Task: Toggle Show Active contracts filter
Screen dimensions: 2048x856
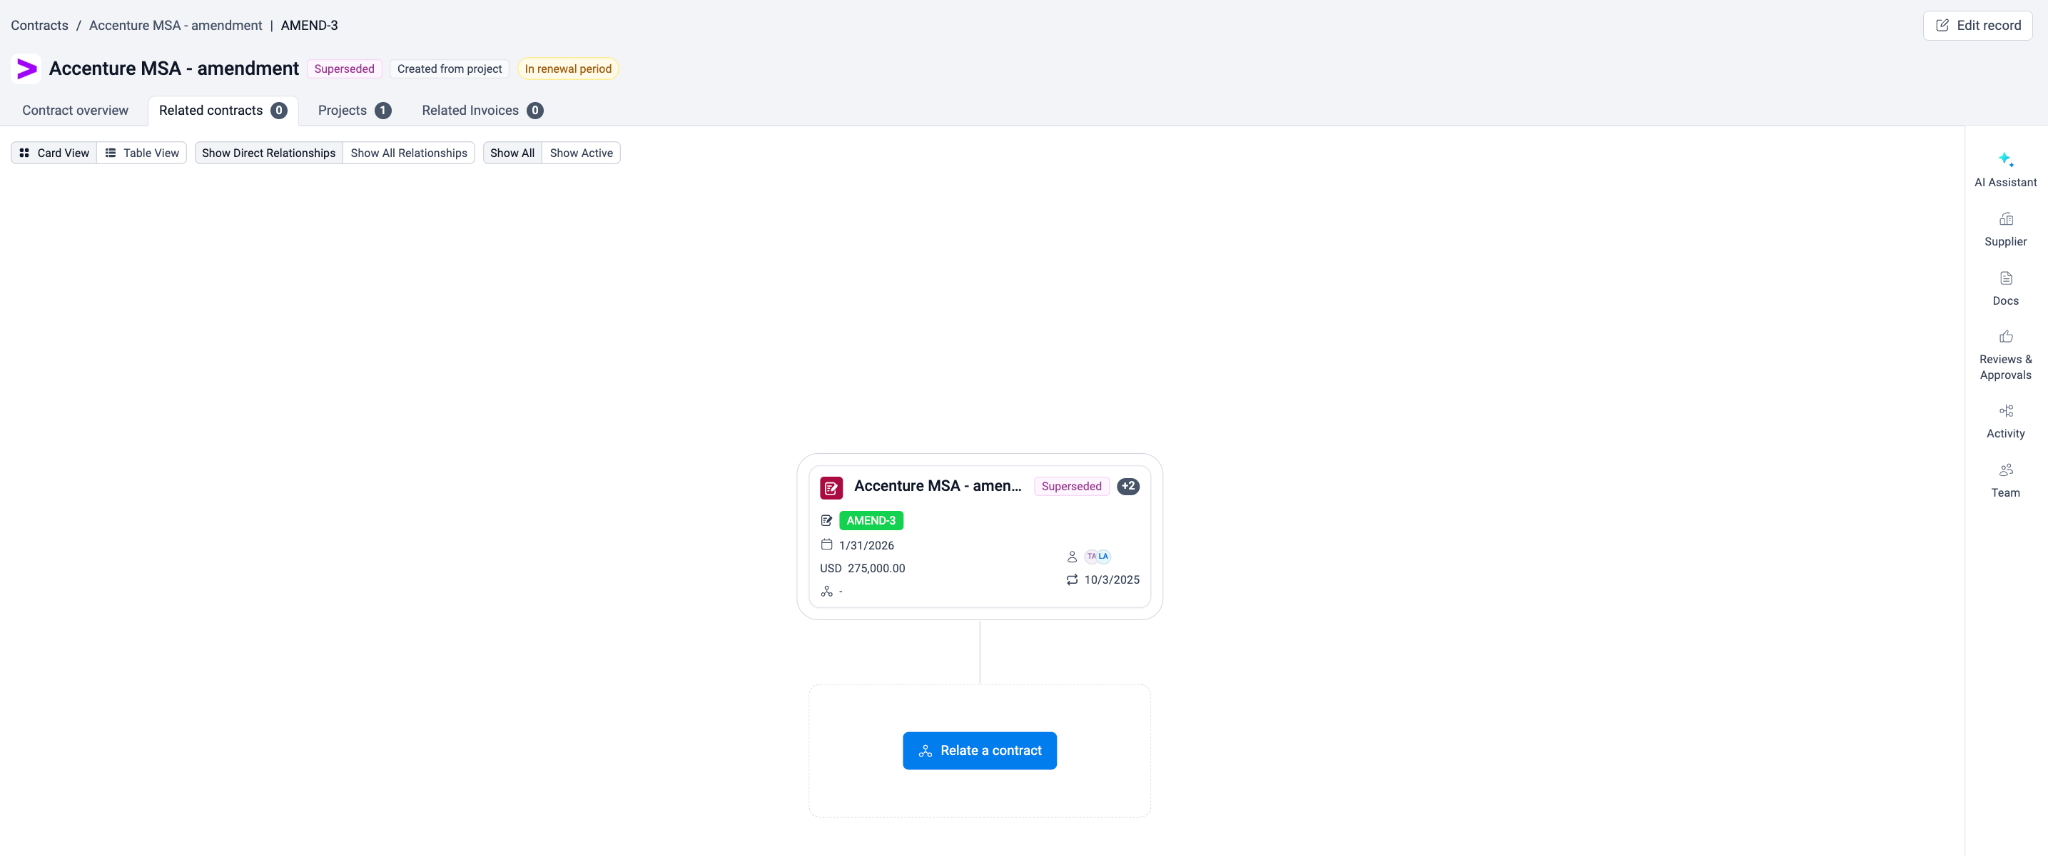Action: pos(581,153)
